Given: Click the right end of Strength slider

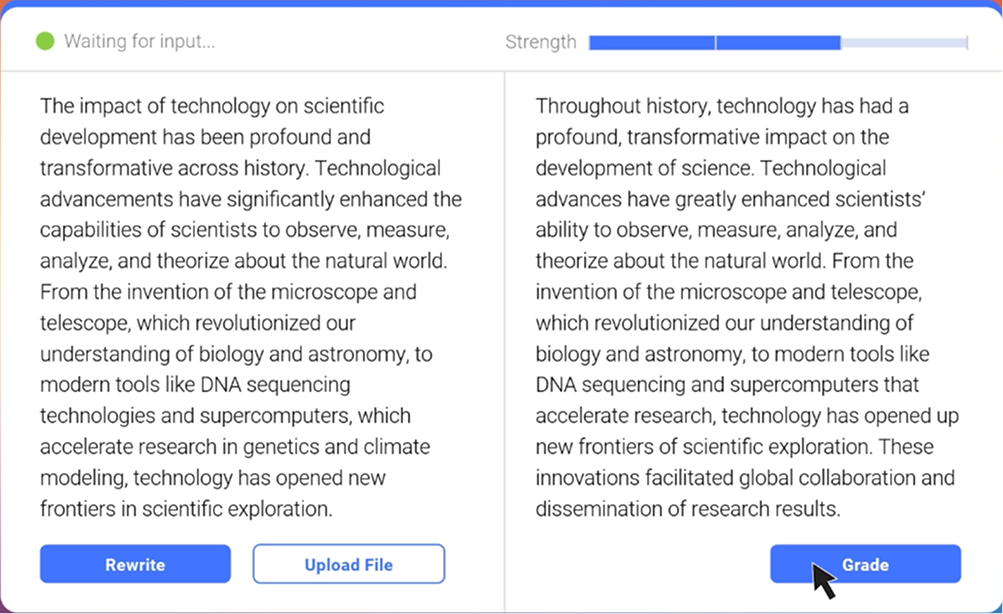Looking at the screenshot, I should [966, 43].
